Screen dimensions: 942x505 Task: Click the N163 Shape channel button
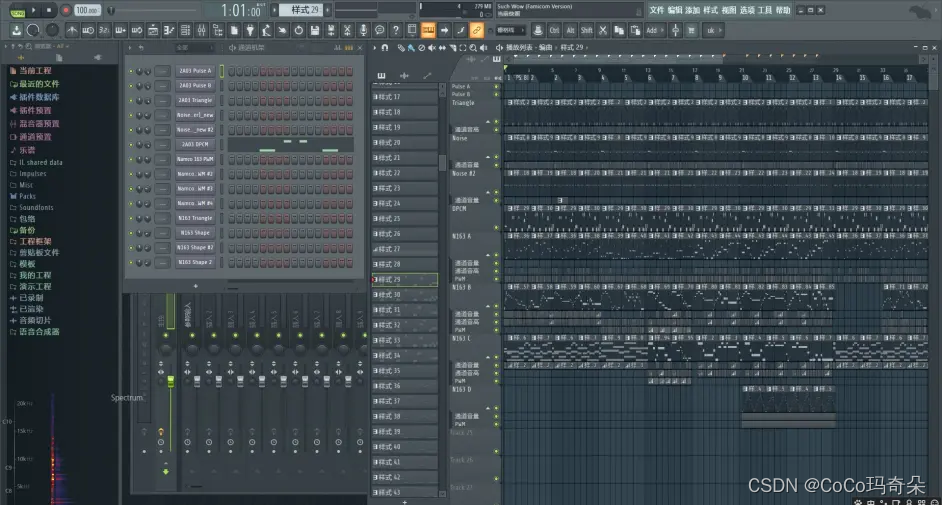point(195,233)
